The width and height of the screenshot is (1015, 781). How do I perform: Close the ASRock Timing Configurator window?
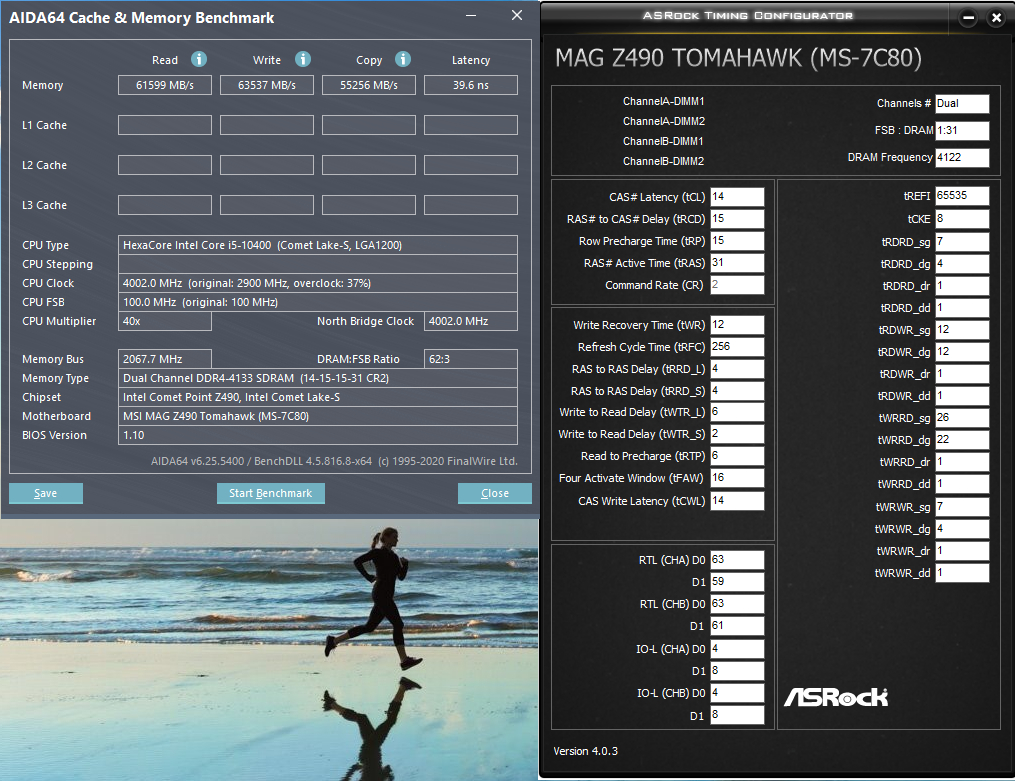(996, 18)
